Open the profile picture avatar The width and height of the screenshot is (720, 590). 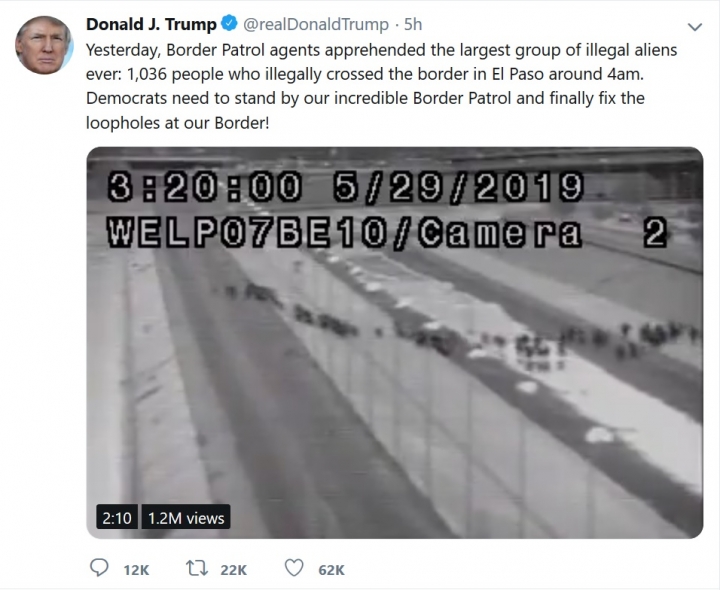(x=44, y=45)
